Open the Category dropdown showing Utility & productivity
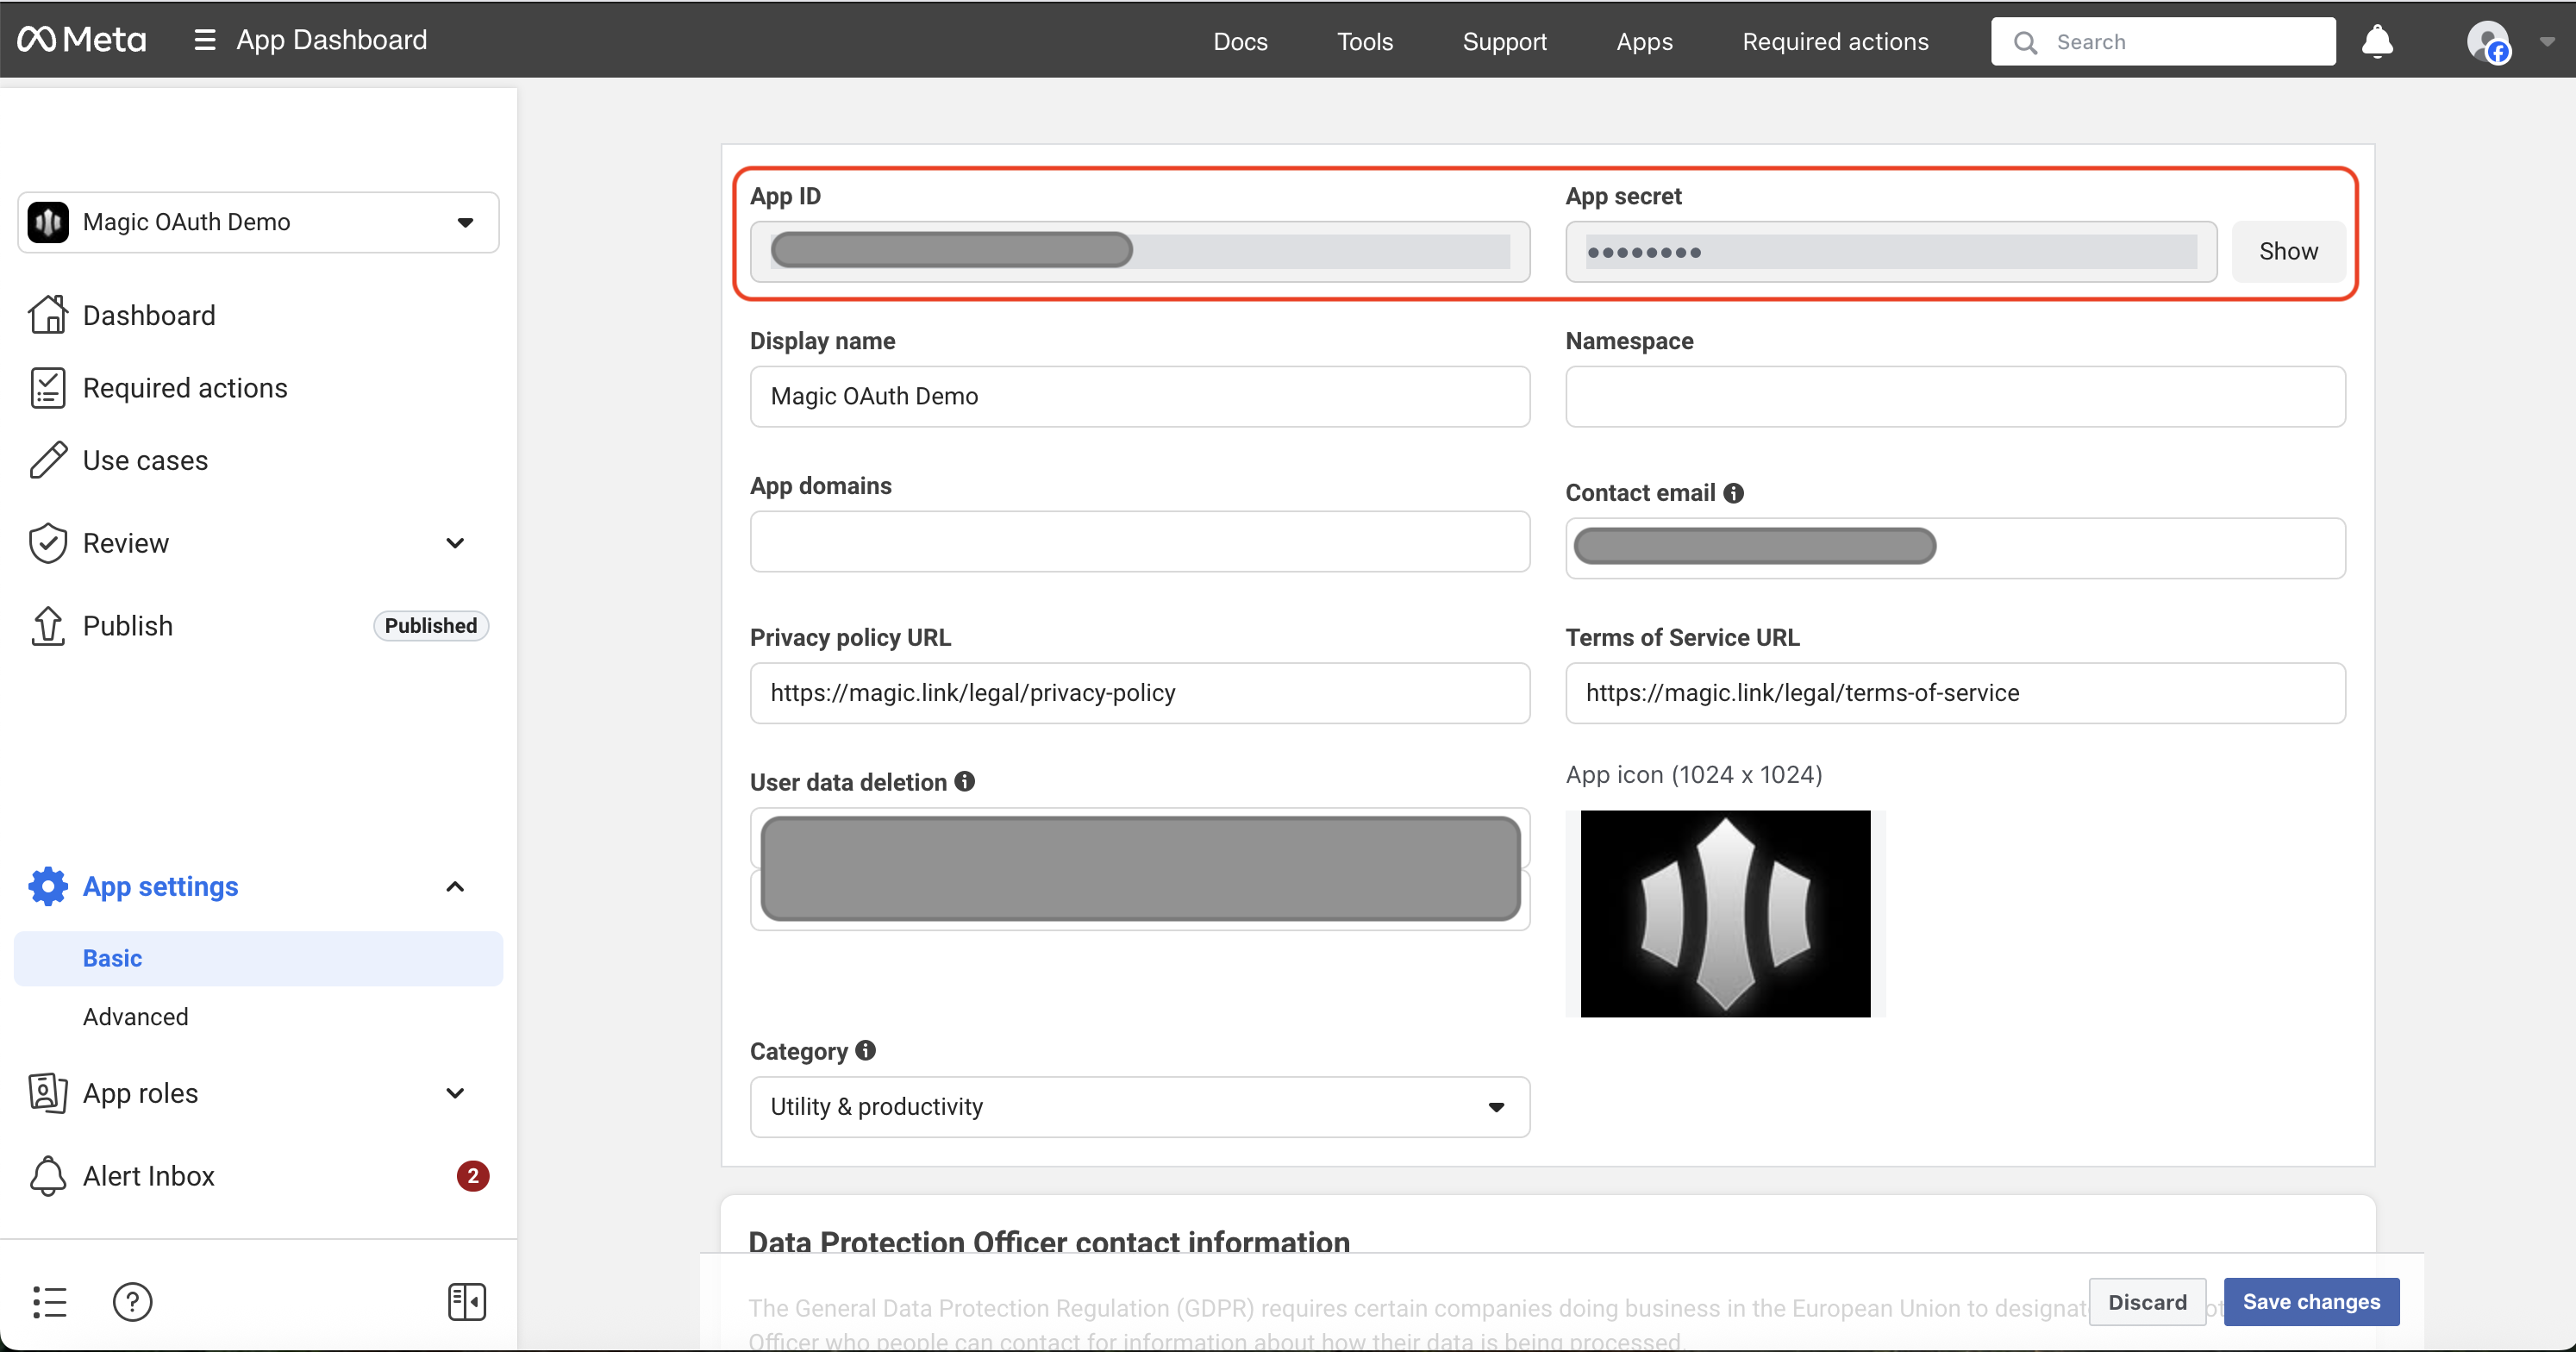This screenshot has width=2576, height=1352. click(x=1139, y=1106)
